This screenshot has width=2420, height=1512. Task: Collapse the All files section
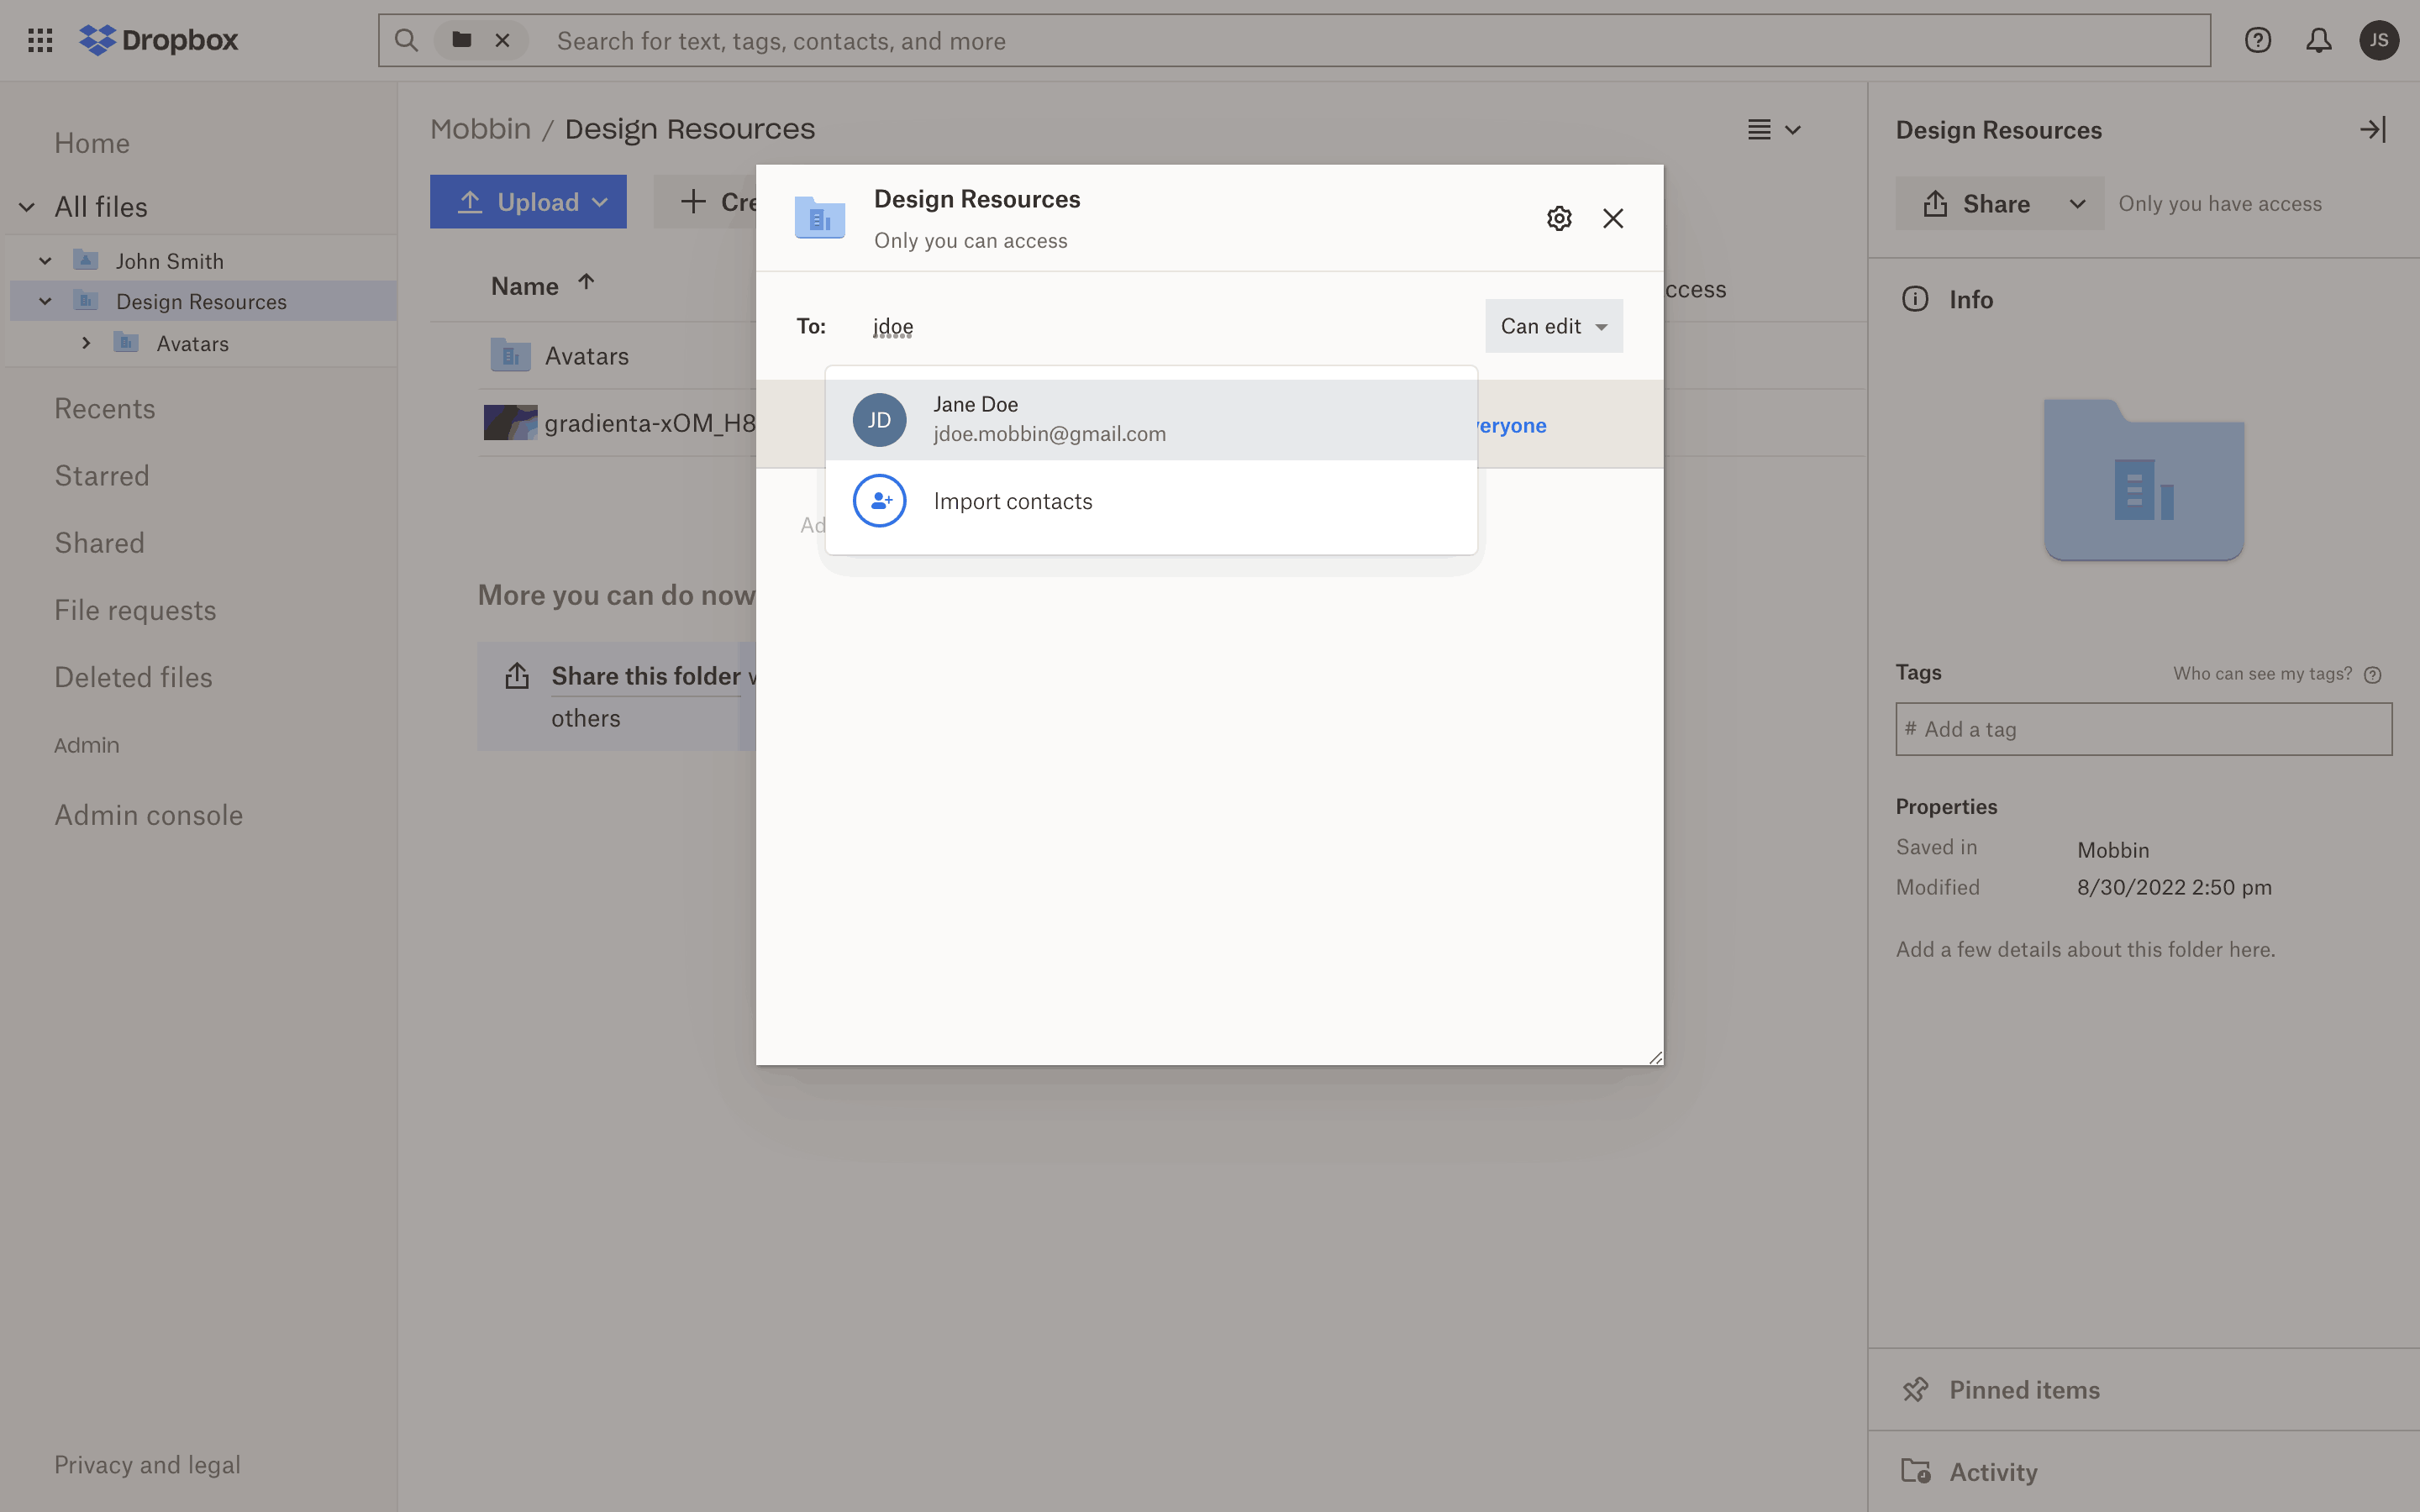coord(27,207)
